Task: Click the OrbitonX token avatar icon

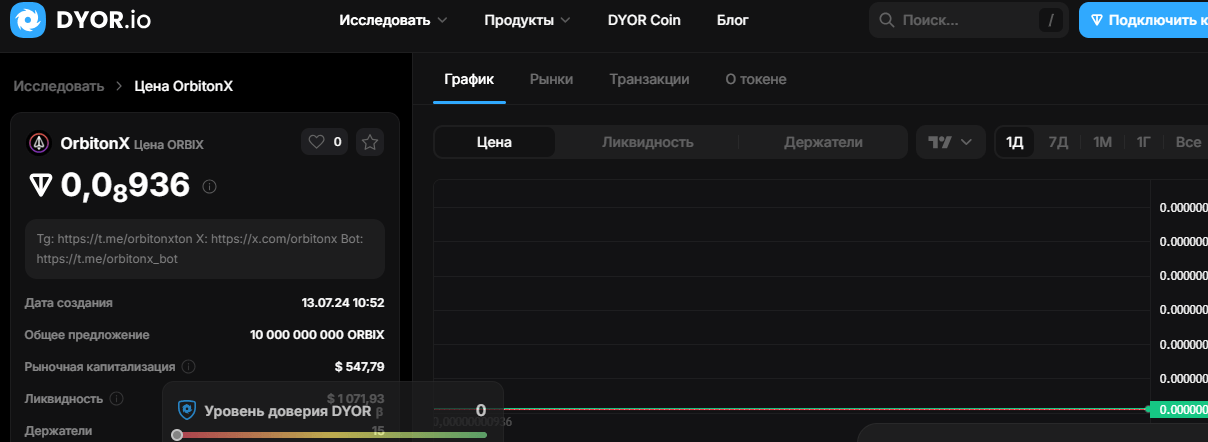Action: 39,143
